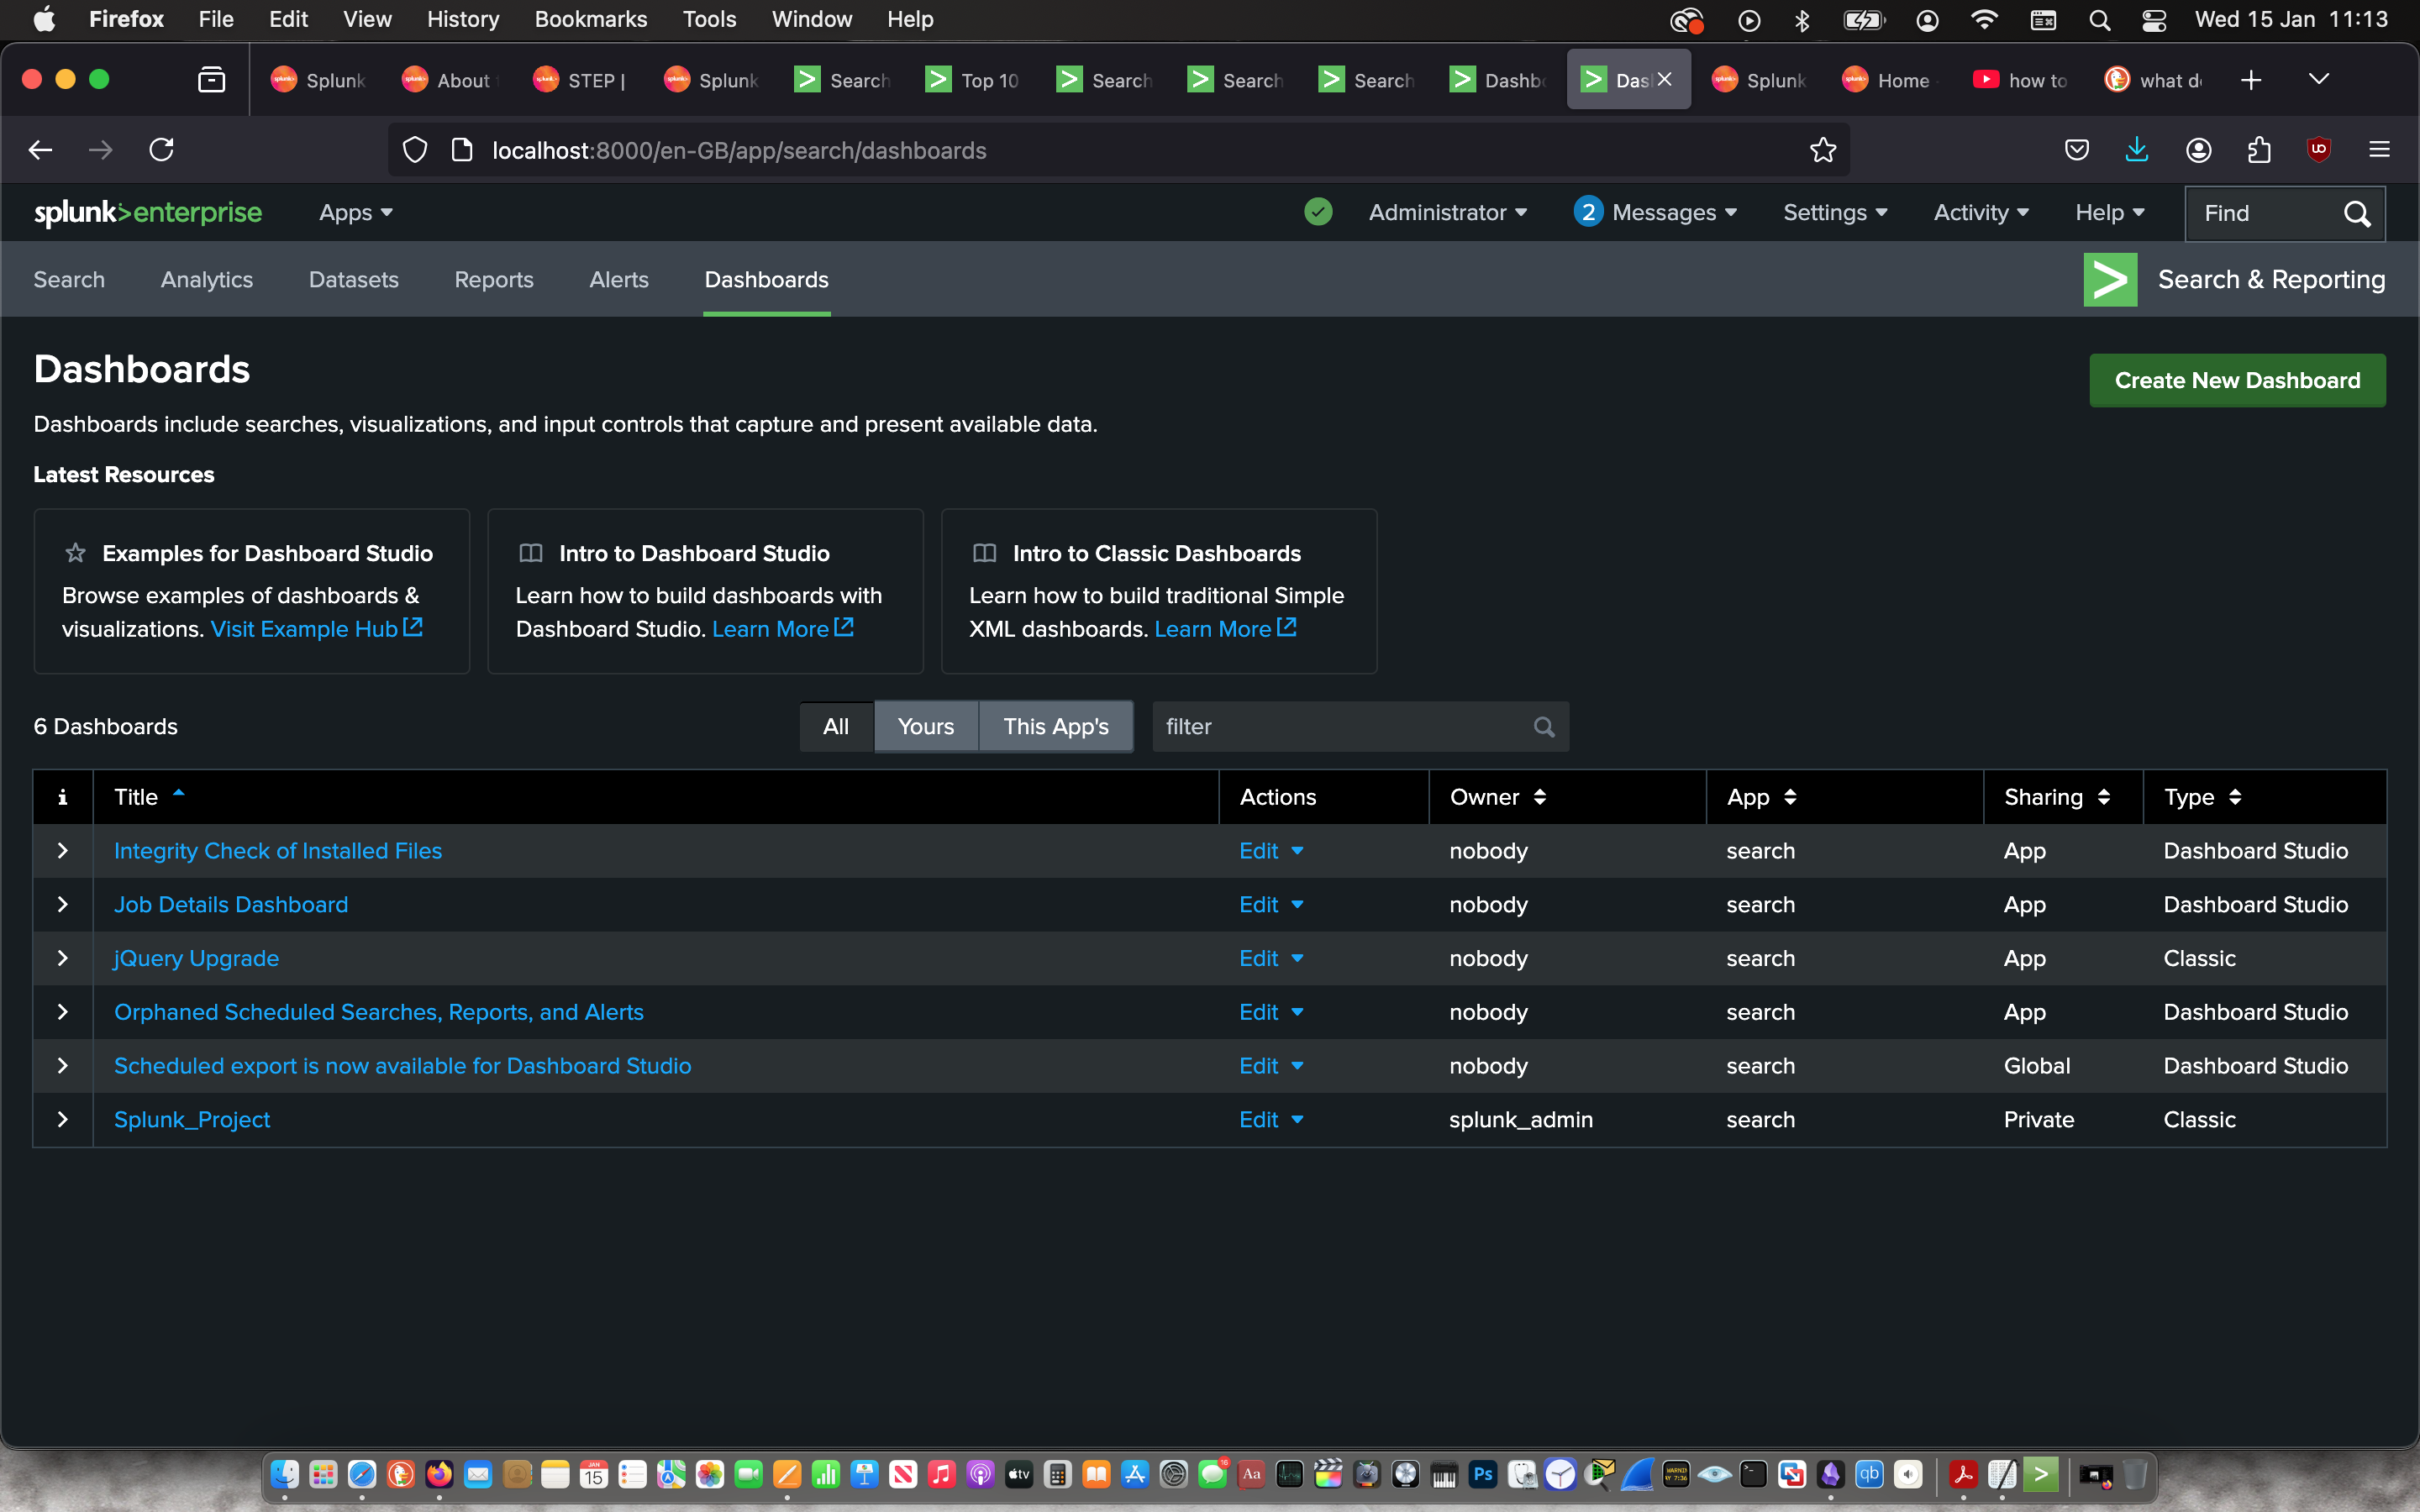Click the green health status check icon
Image resolution: width=2420 pixels, height=1512 pixels.
[1318, 212]
